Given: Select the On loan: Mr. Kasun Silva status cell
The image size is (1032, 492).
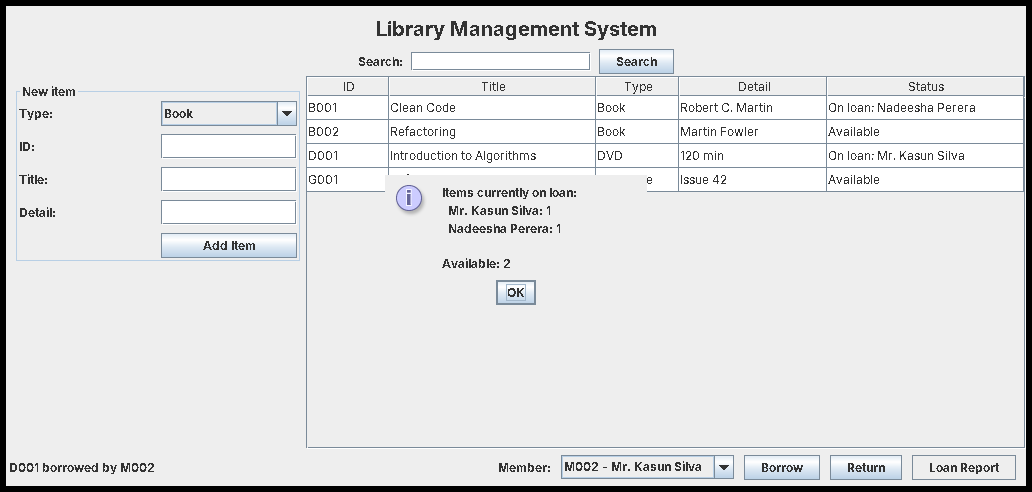Looking at the screenshot, I should click(x=925, y=156).
